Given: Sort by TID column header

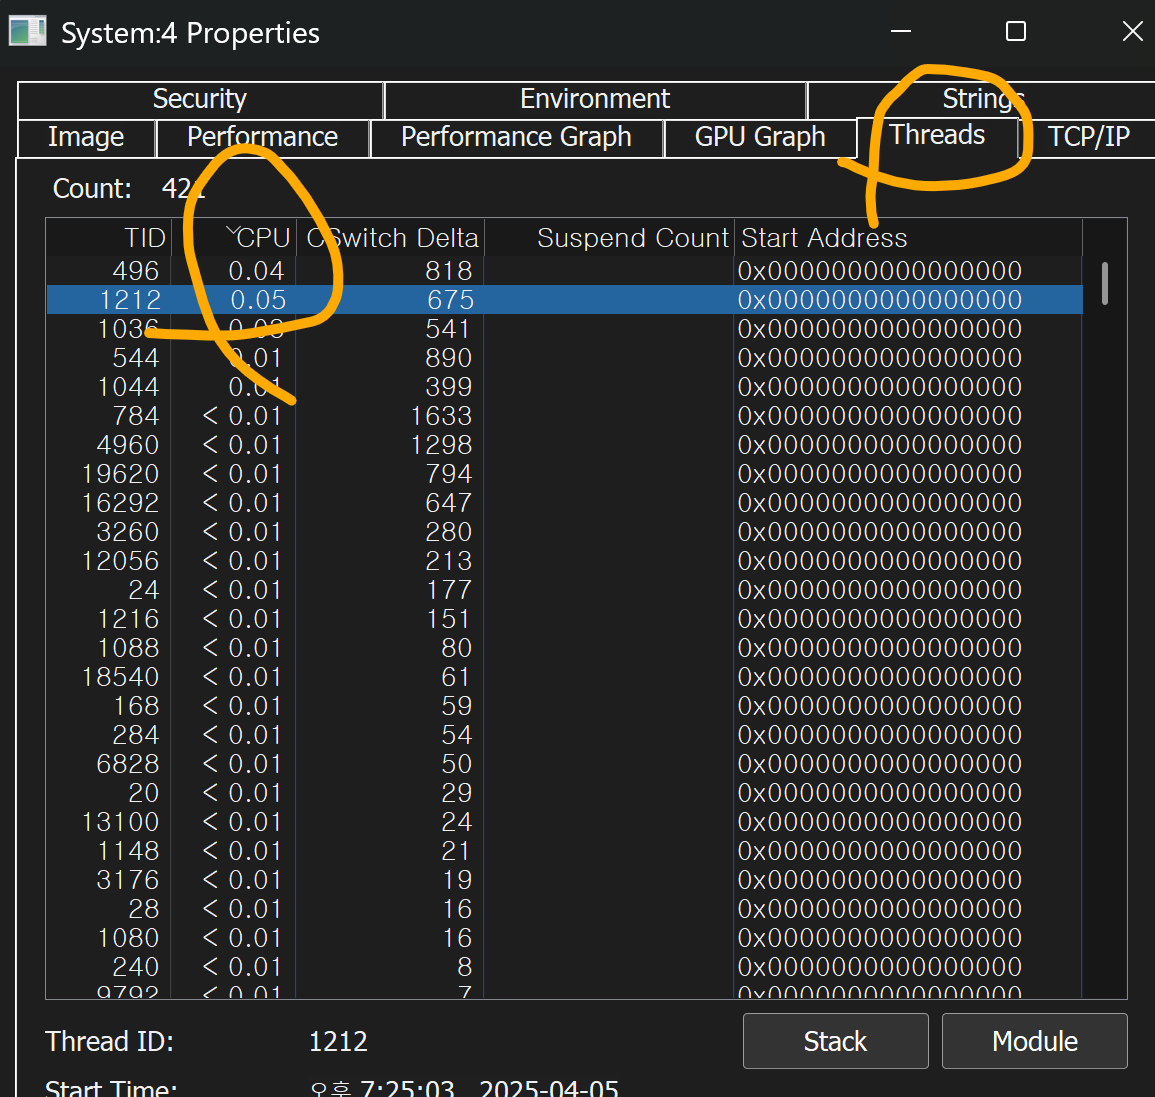Looking at the screenshot, I should (109, 238).
